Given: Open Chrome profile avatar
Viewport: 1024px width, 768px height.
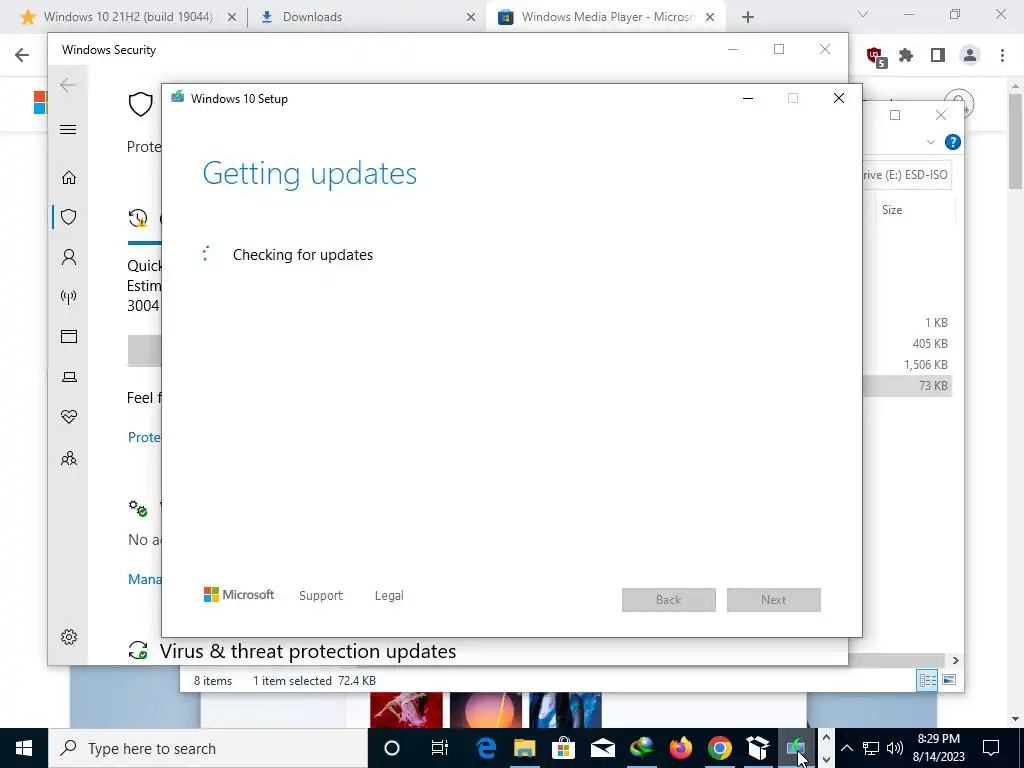Looking at the screenshot, I should coord(970,56).
